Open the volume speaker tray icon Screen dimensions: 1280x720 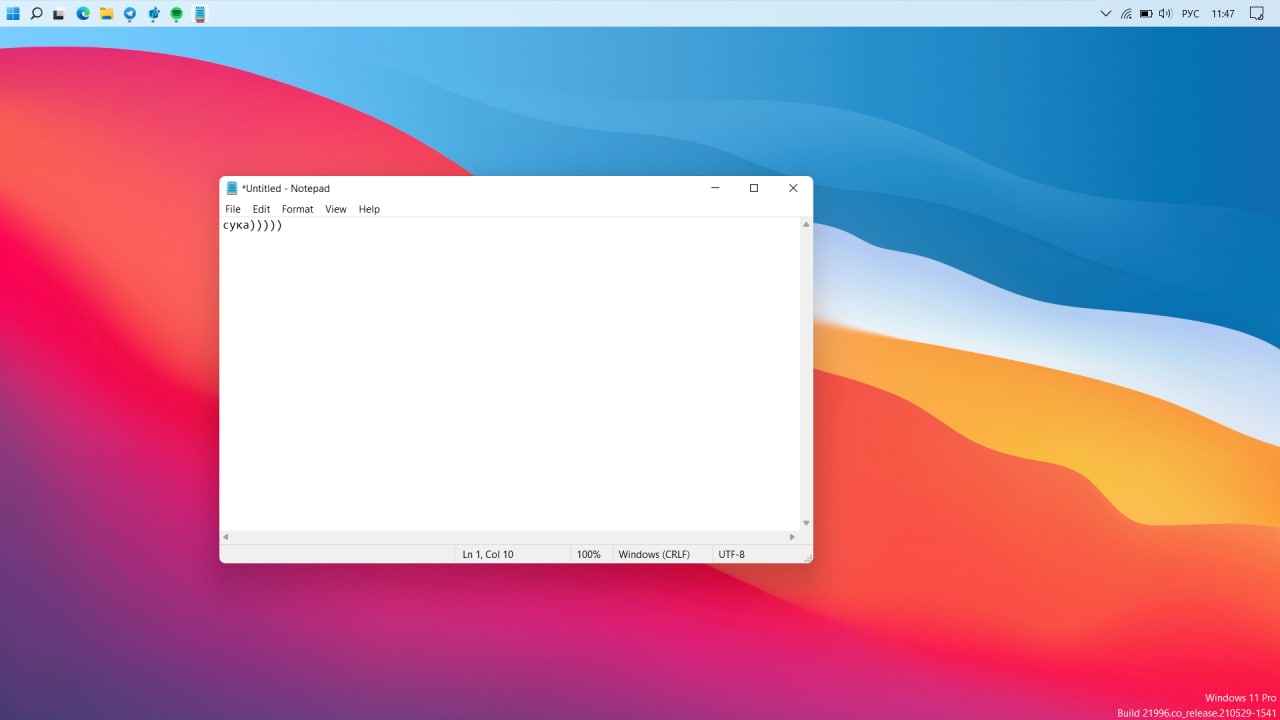click(1165, 14)
